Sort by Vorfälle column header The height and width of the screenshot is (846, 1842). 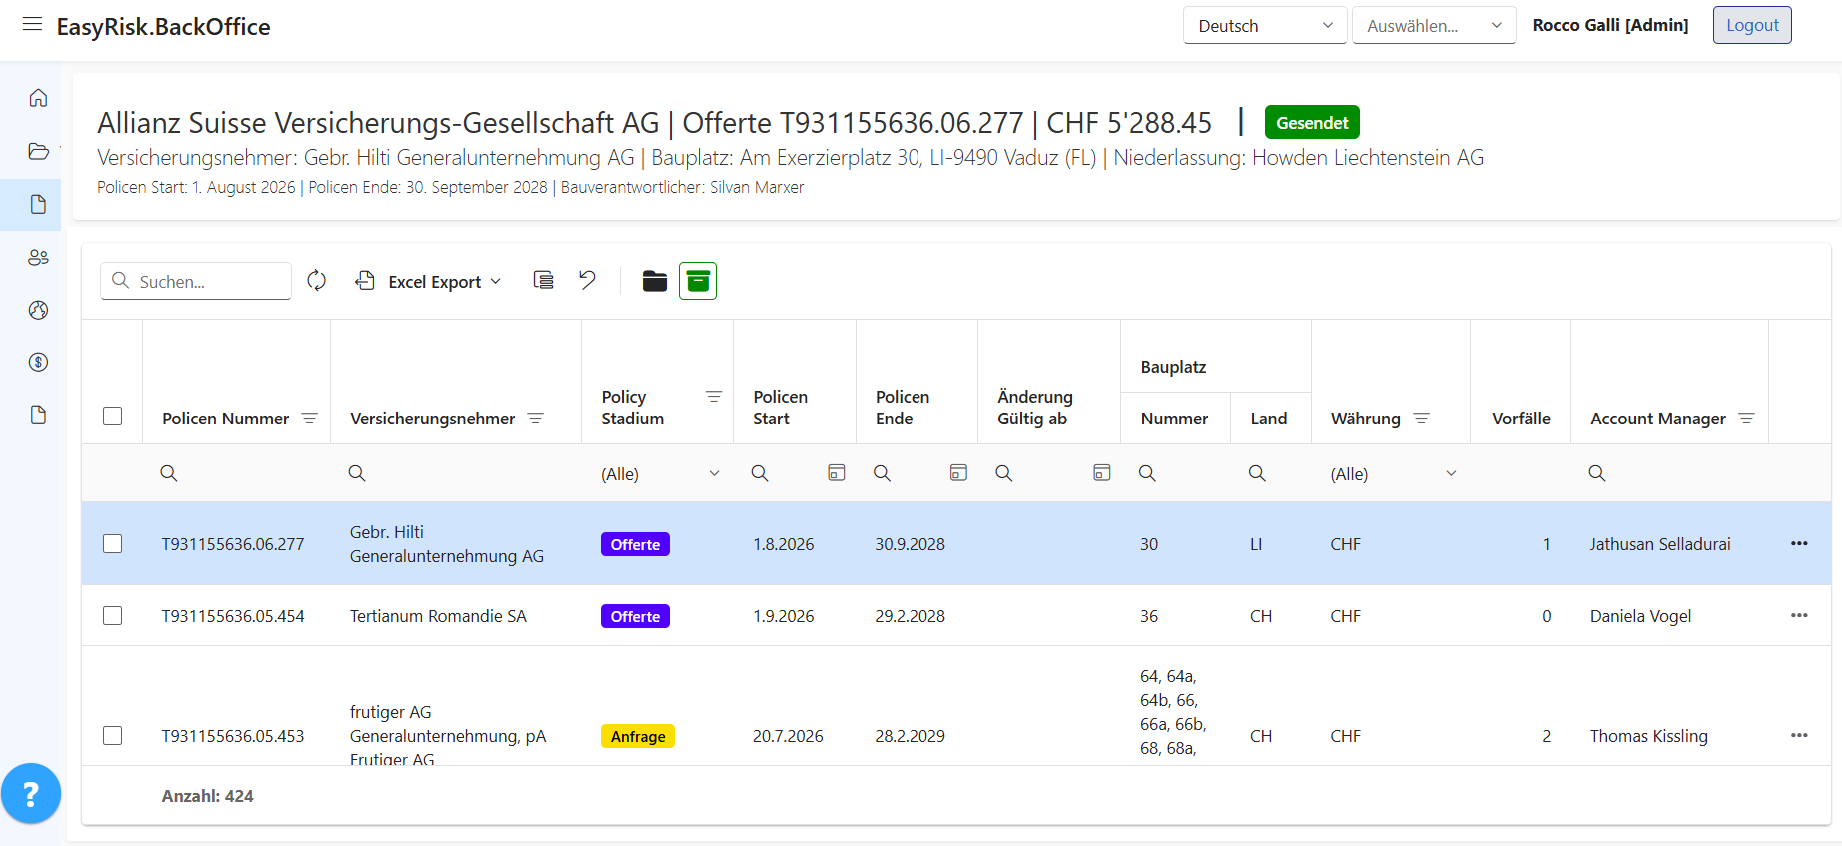(x=1521, y=418)
